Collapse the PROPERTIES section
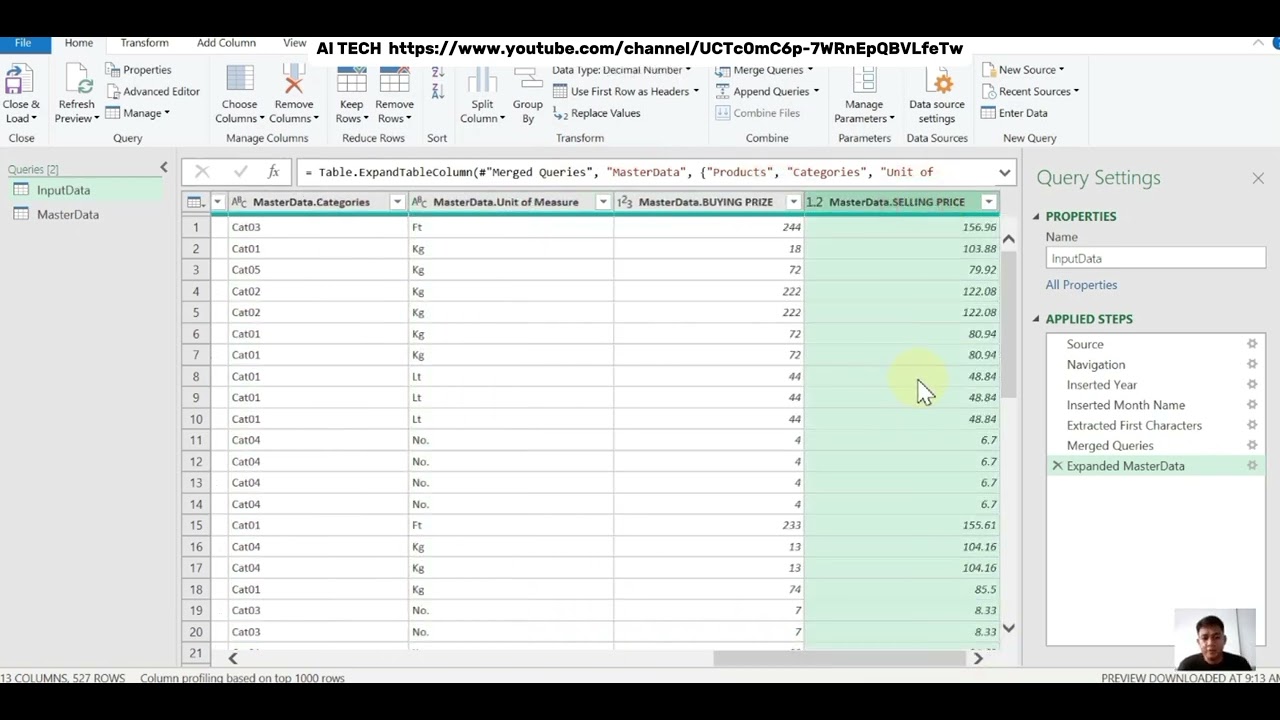1280x720 pixels. [x=1037, y=216]
